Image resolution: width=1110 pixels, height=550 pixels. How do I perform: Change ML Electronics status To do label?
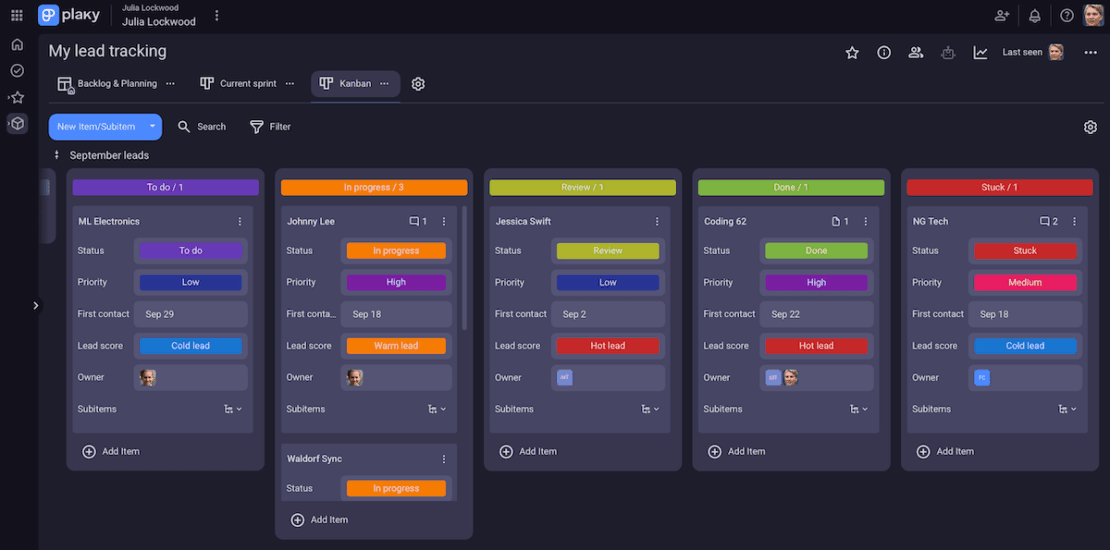[190, 251]
